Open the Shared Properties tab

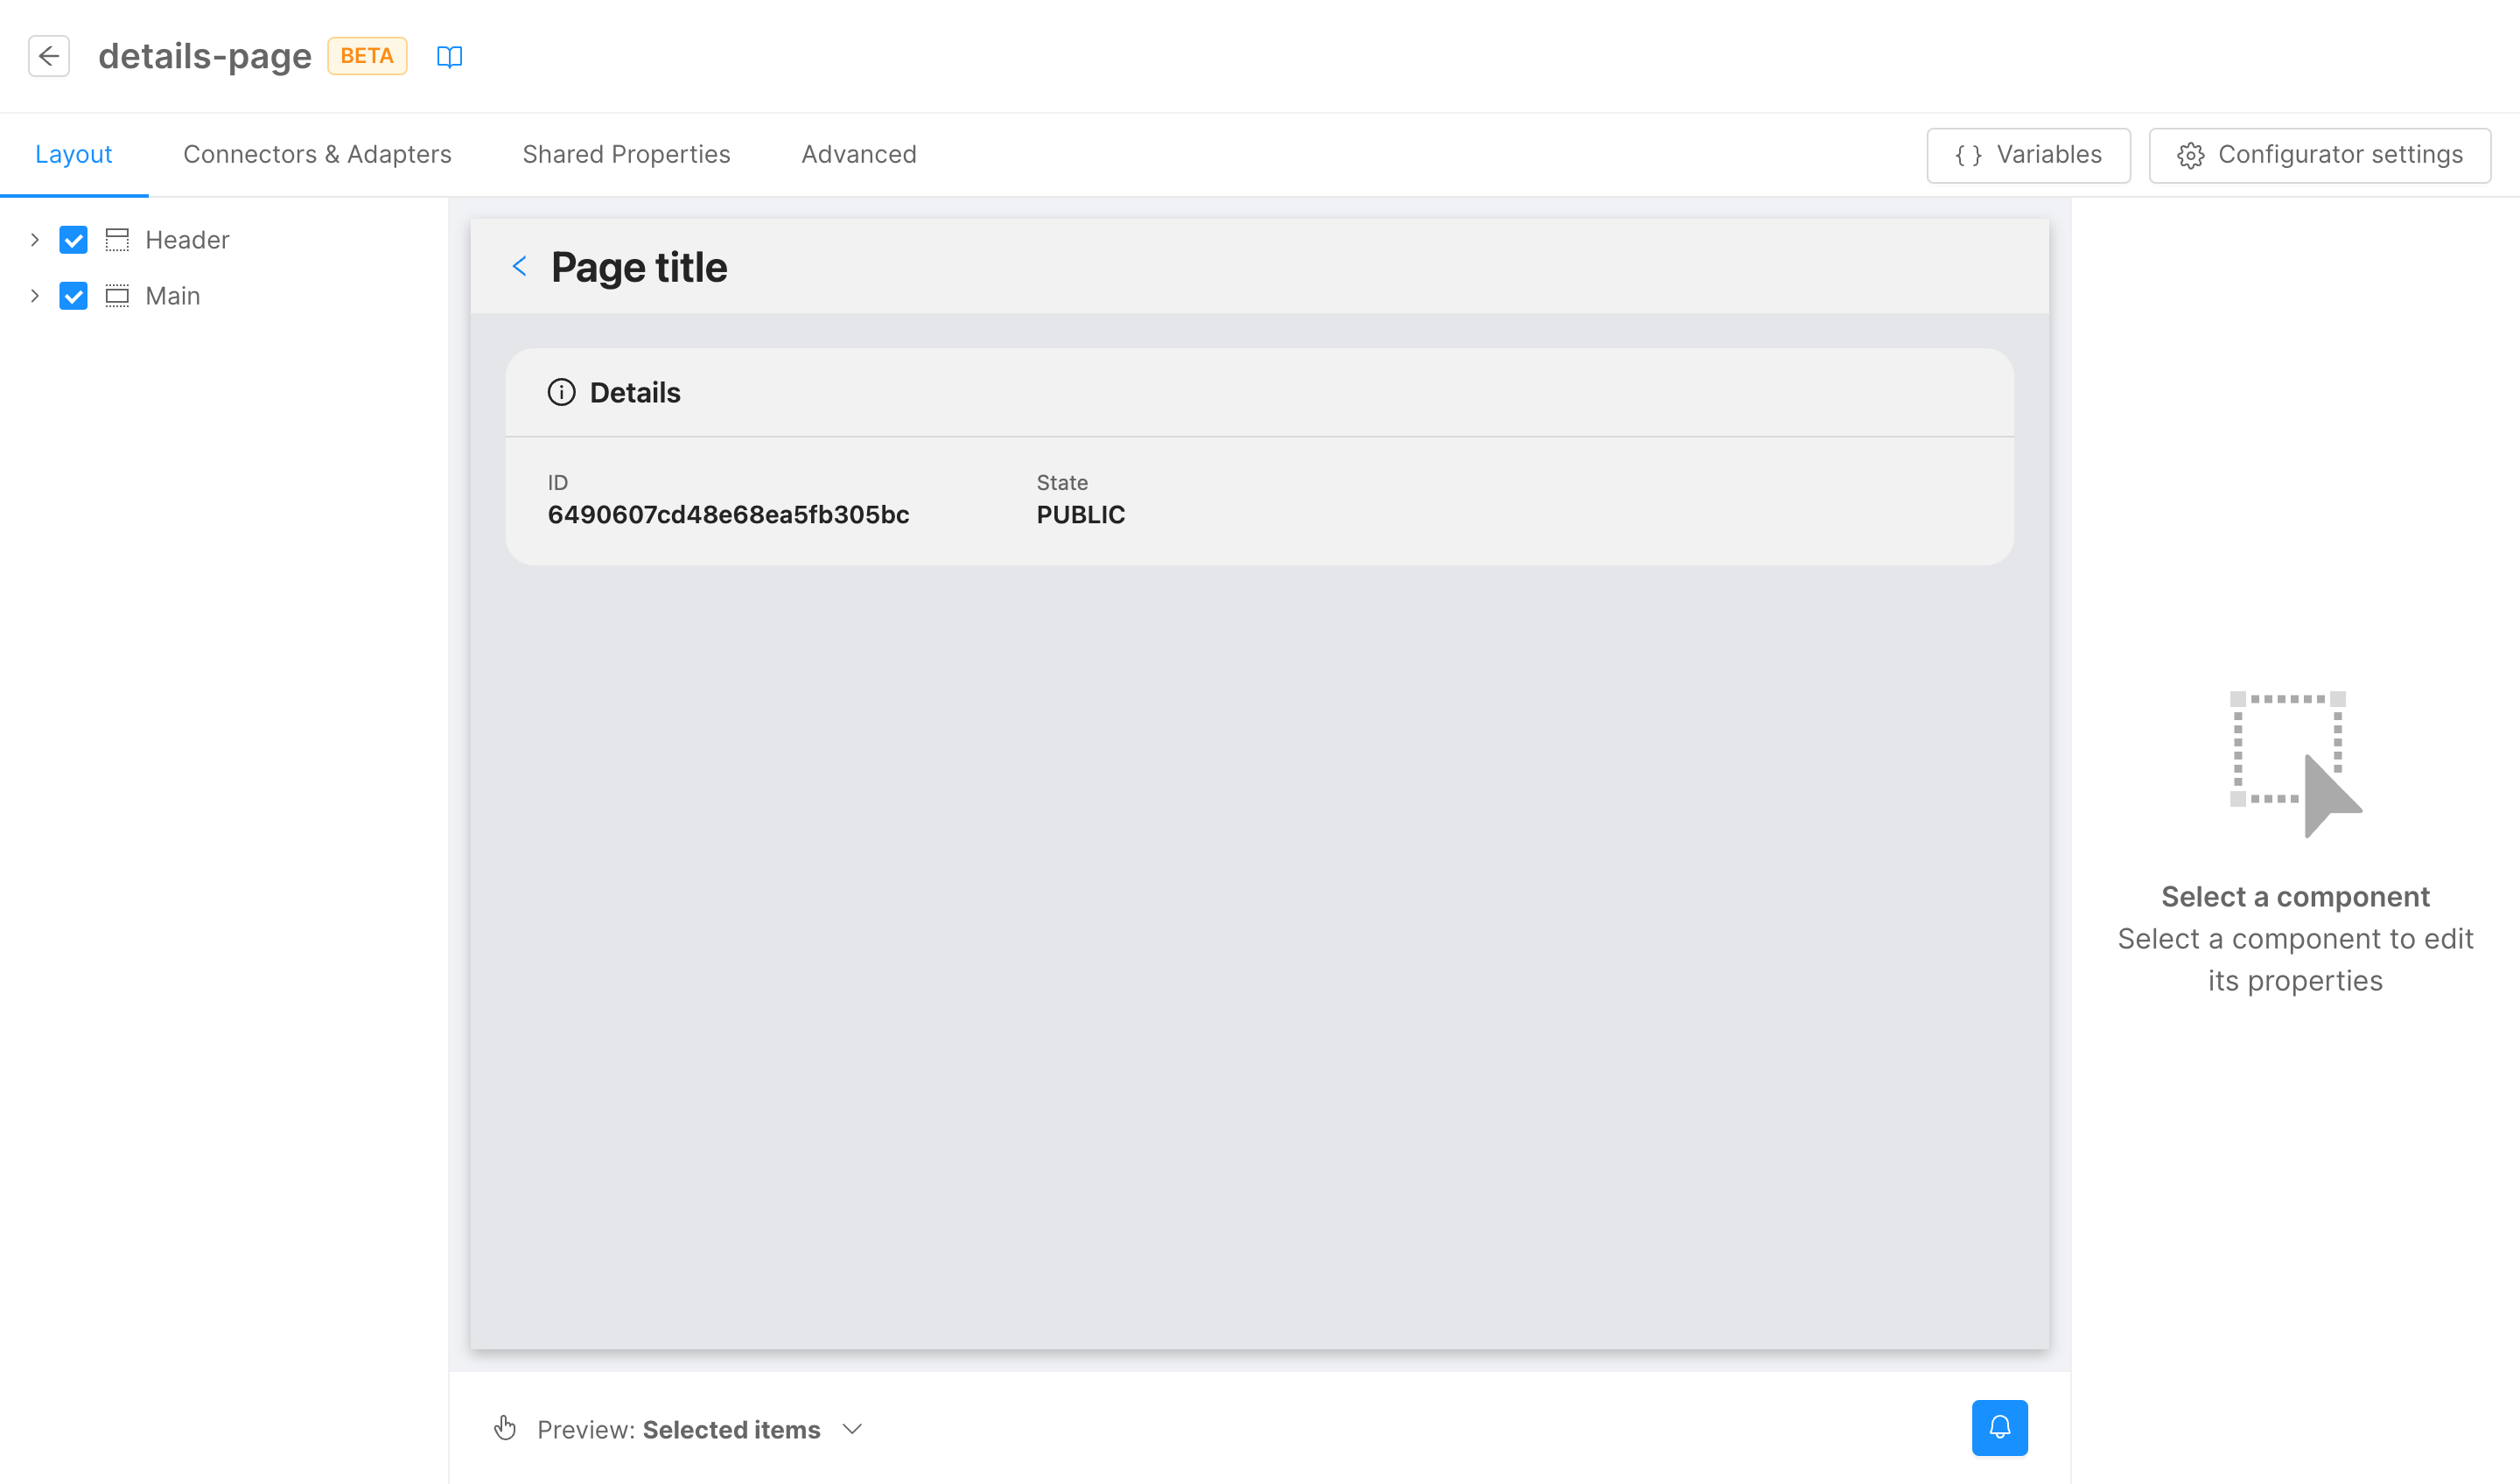[626, 154]
